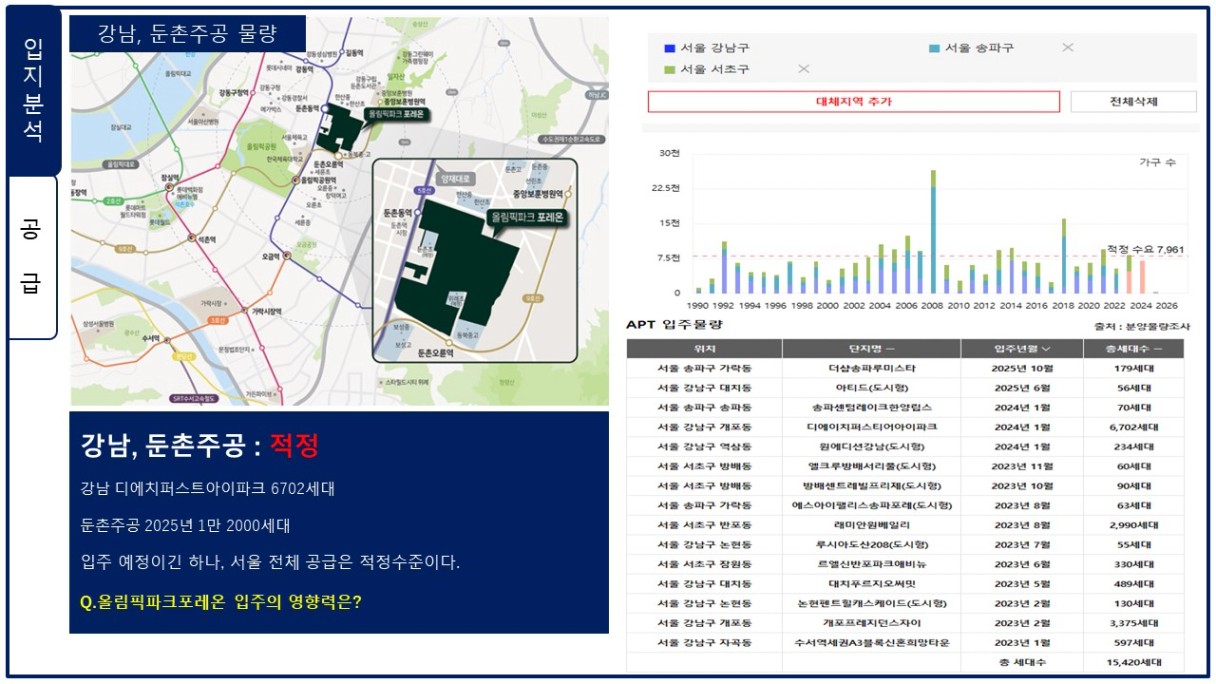Viewport: 1216px width, 684px height.
Task: Select the 입지분석 side tab
Action: 33,90
